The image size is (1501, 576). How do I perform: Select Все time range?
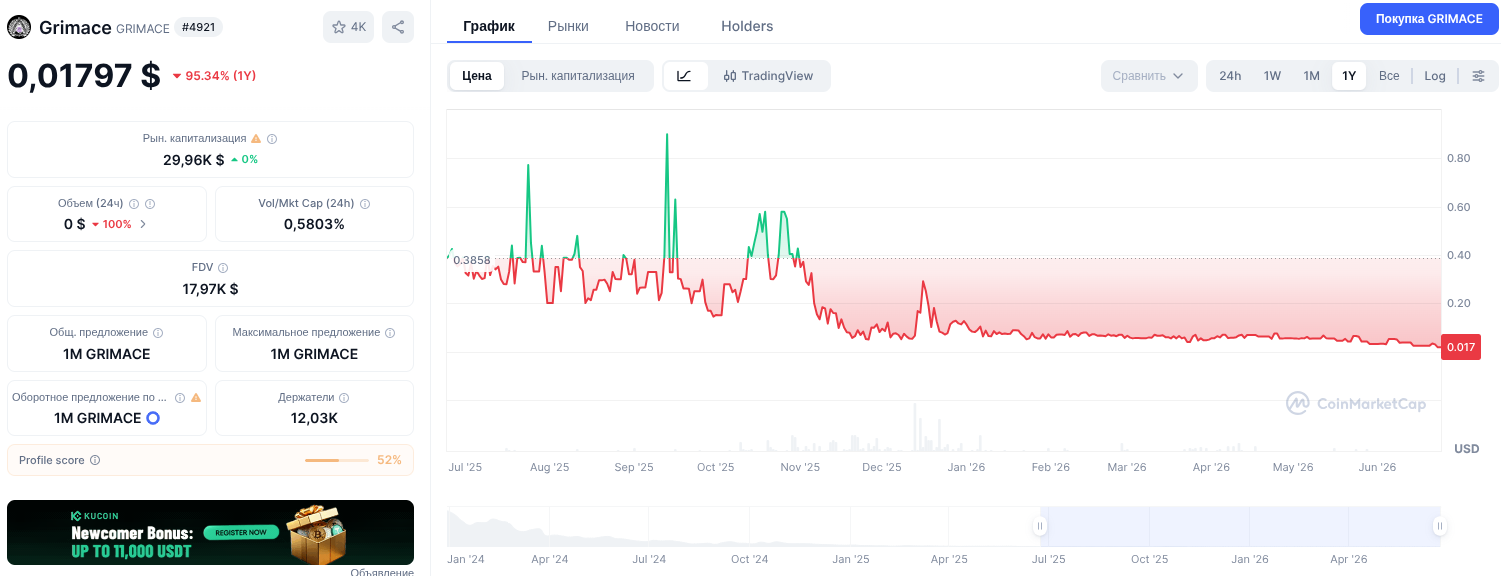[1389, 76]
